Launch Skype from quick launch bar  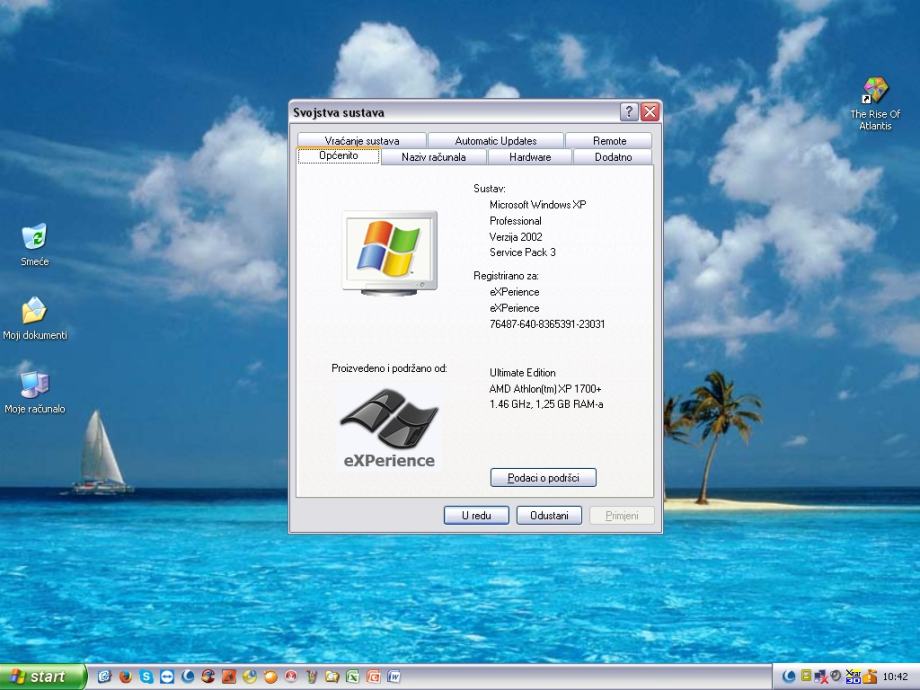coord(146,677)
